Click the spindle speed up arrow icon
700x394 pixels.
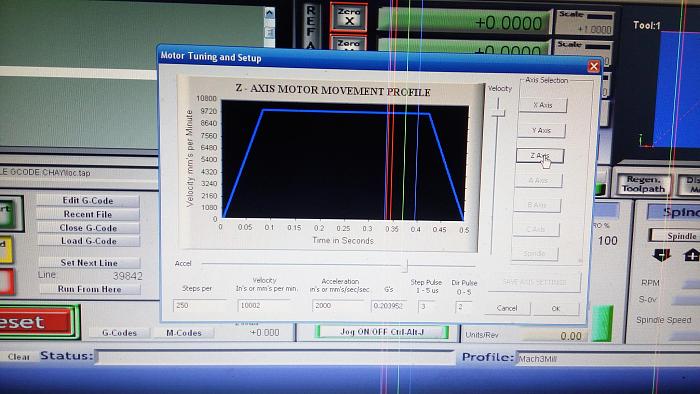[691, 255]
